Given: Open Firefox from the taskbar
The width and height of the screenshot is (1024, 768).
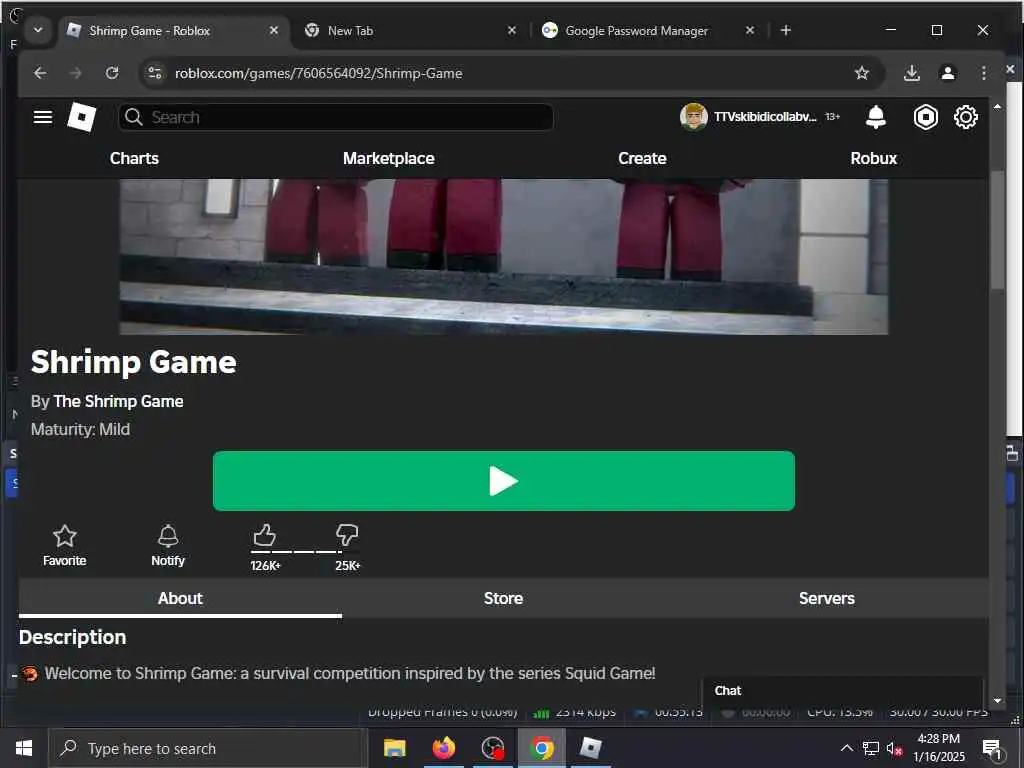Looking at the screenshot, I should [443, 748].
